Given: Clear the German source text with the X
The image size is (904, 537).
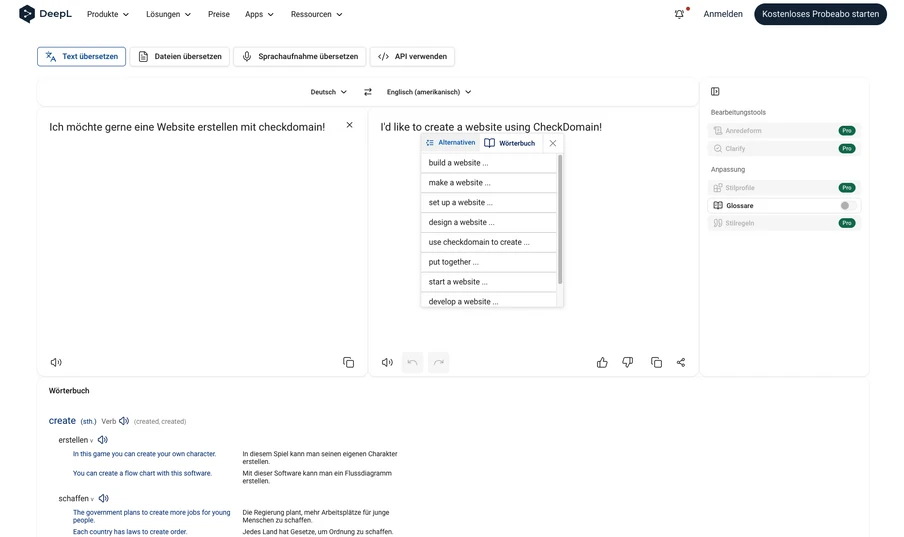Looking at the screenshot, I should (349, 125).
